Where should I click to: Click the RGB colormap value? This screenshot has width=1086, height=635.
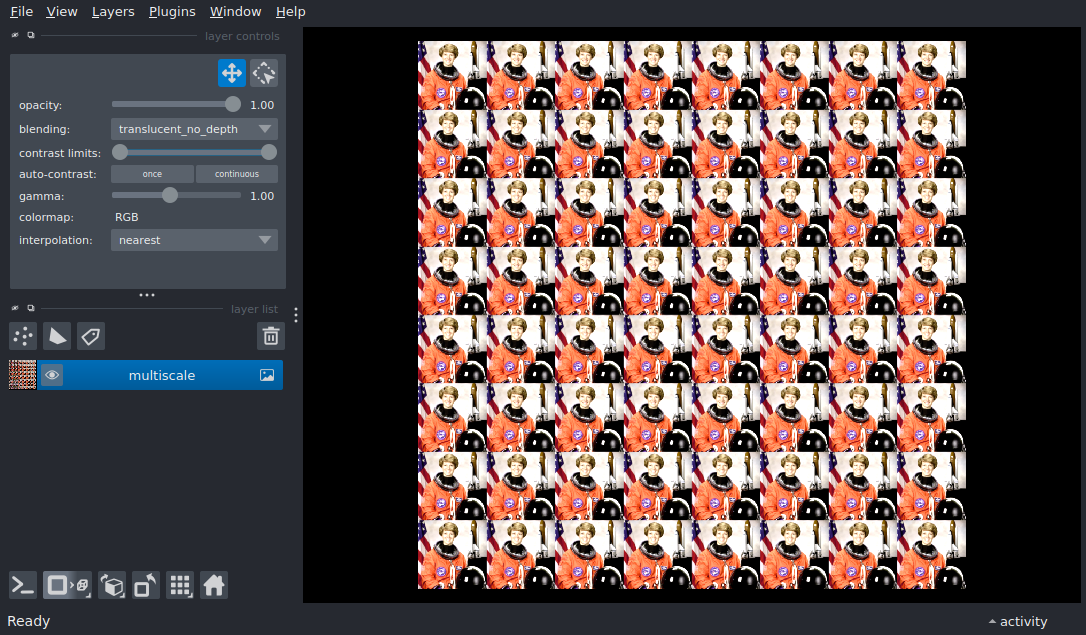click(127, 217)
